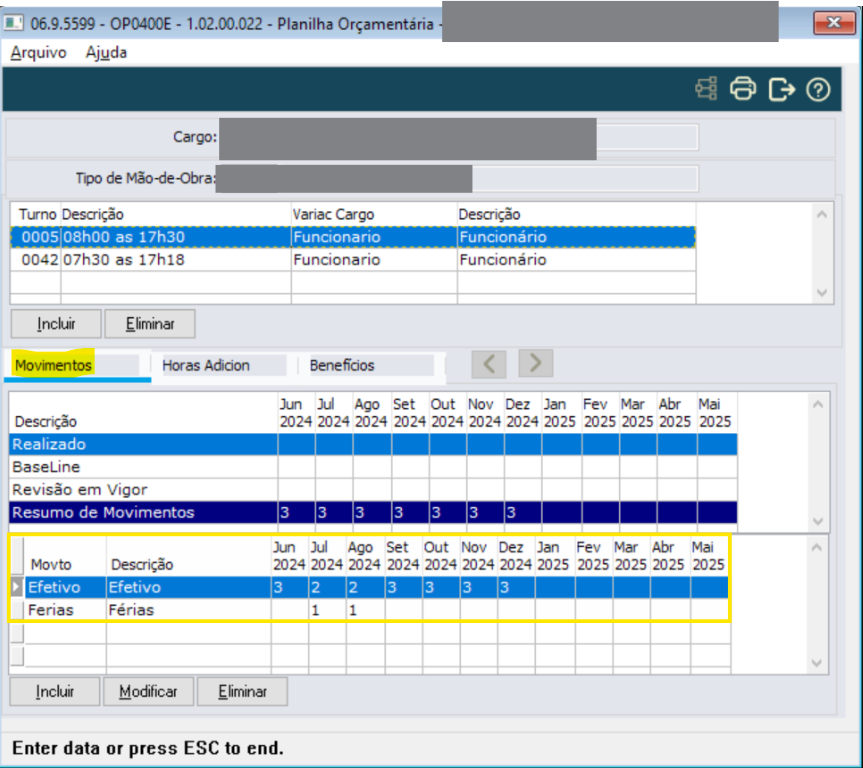The image size is (863, 768).
Task: Click the printer icon
Action: click(743, 89)
